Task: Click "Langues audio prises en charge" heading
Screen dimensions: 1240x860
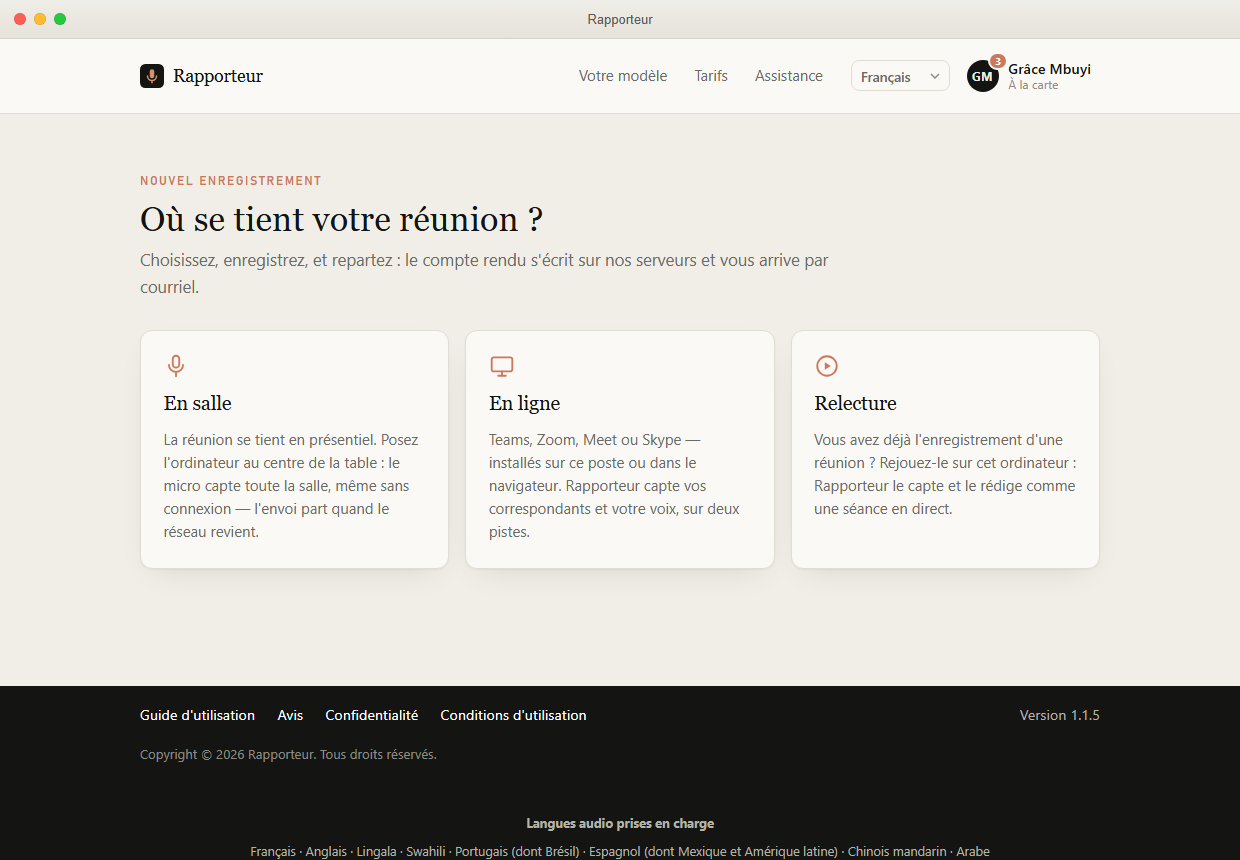Action: pos(620,824)
